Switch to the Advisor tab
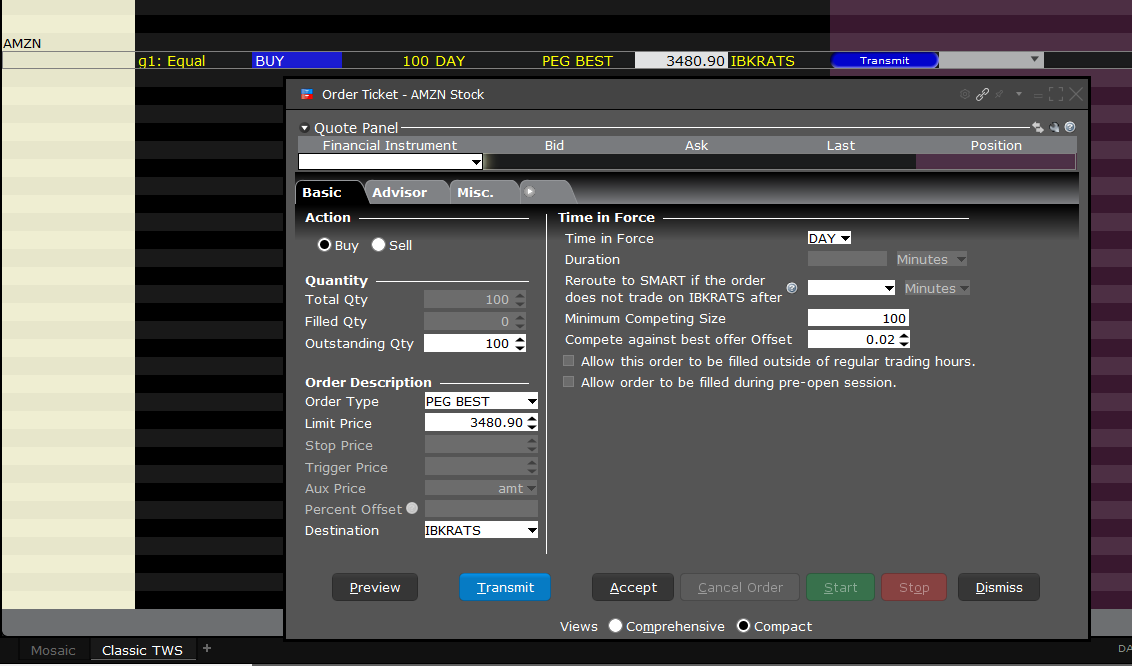 coord(399,193)
